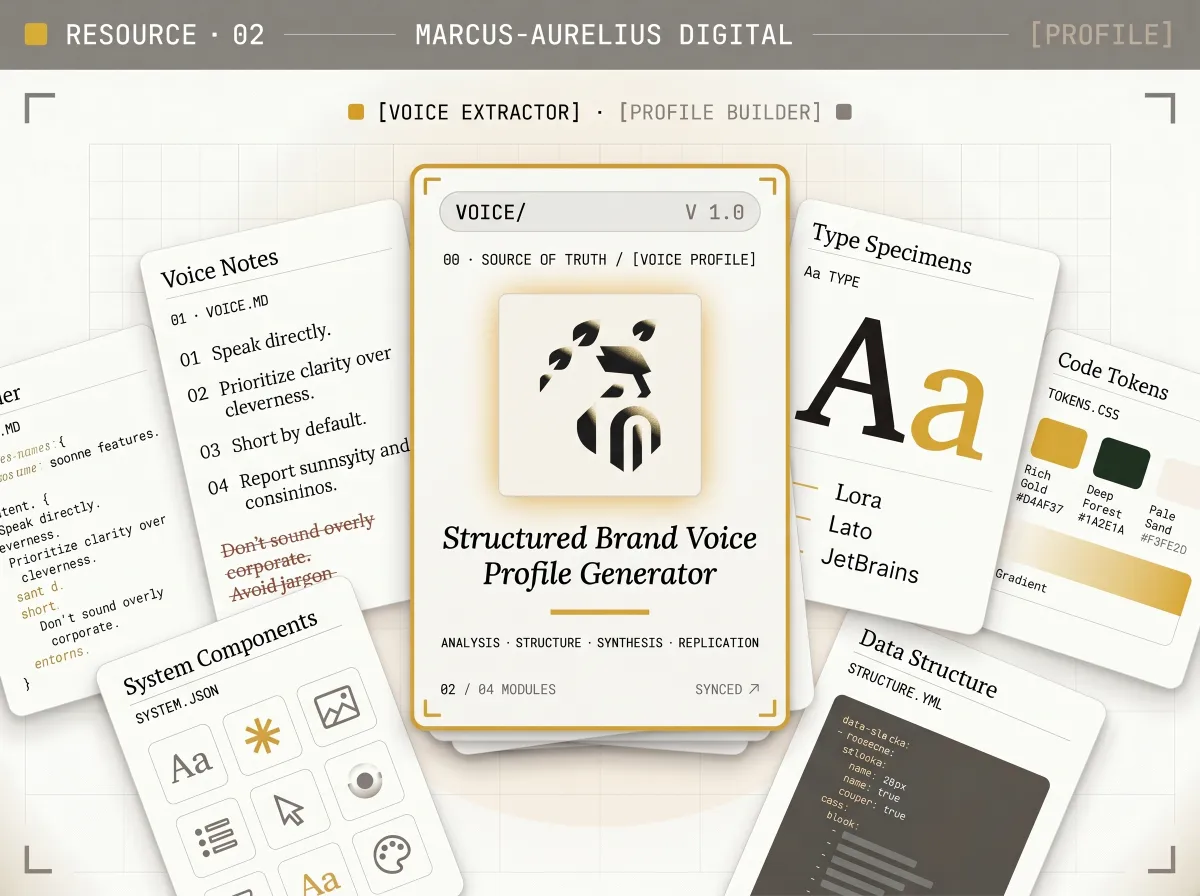Open the image placeholder icon tile
The height and width of the screenshot is (896, 1200).
[336, 707]
